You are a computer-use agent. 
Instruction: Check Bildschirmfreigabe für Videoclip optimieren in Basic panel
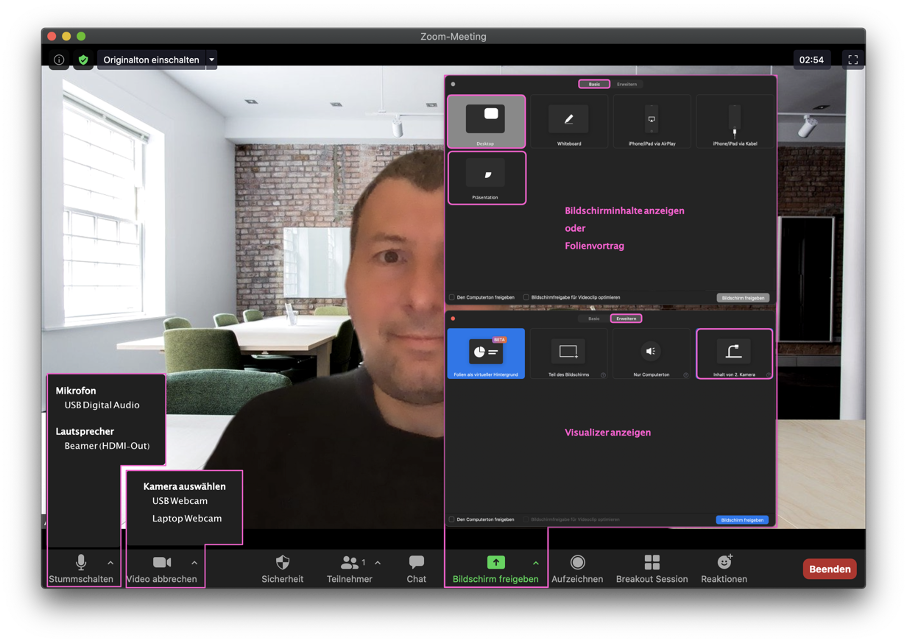pyautogui.click(x=526, y=297)
